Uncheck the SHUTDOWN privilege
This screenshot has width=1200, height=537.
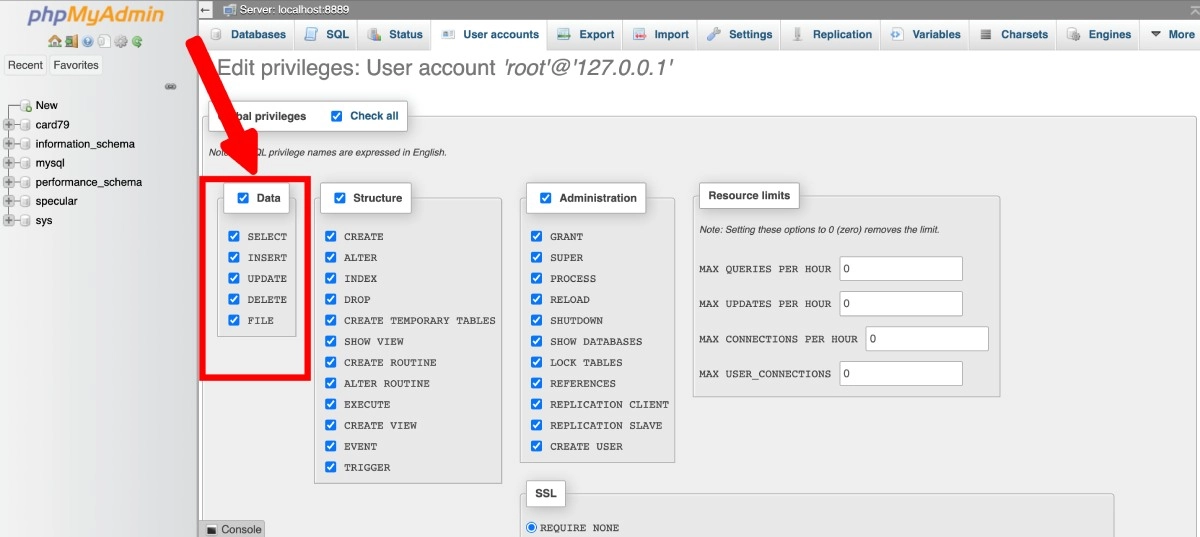click(x=537, y=321)
